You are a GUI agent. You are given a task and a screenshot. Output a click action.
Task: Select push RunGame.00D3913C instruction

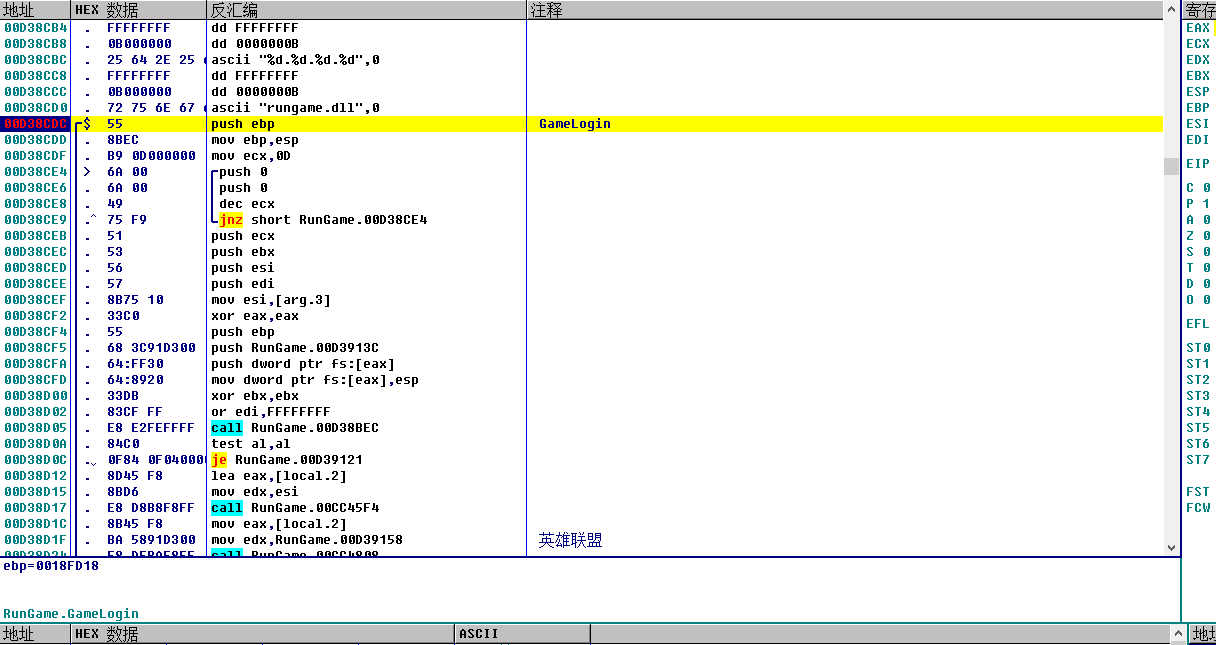click(x=295, y=348)
